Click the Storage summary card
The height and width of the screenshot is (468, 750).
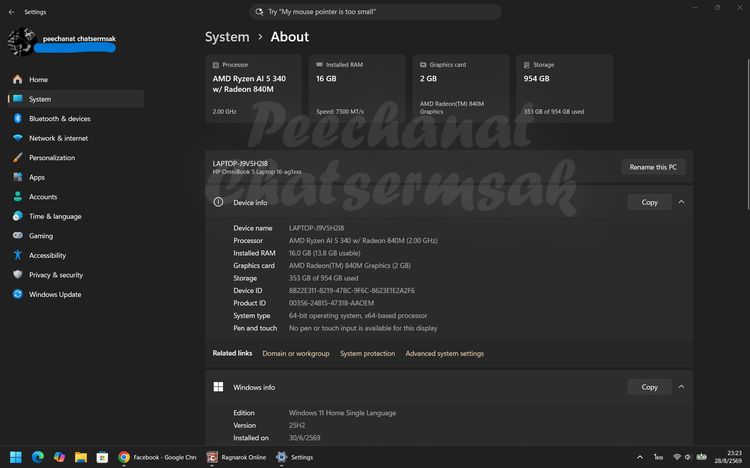564,89
